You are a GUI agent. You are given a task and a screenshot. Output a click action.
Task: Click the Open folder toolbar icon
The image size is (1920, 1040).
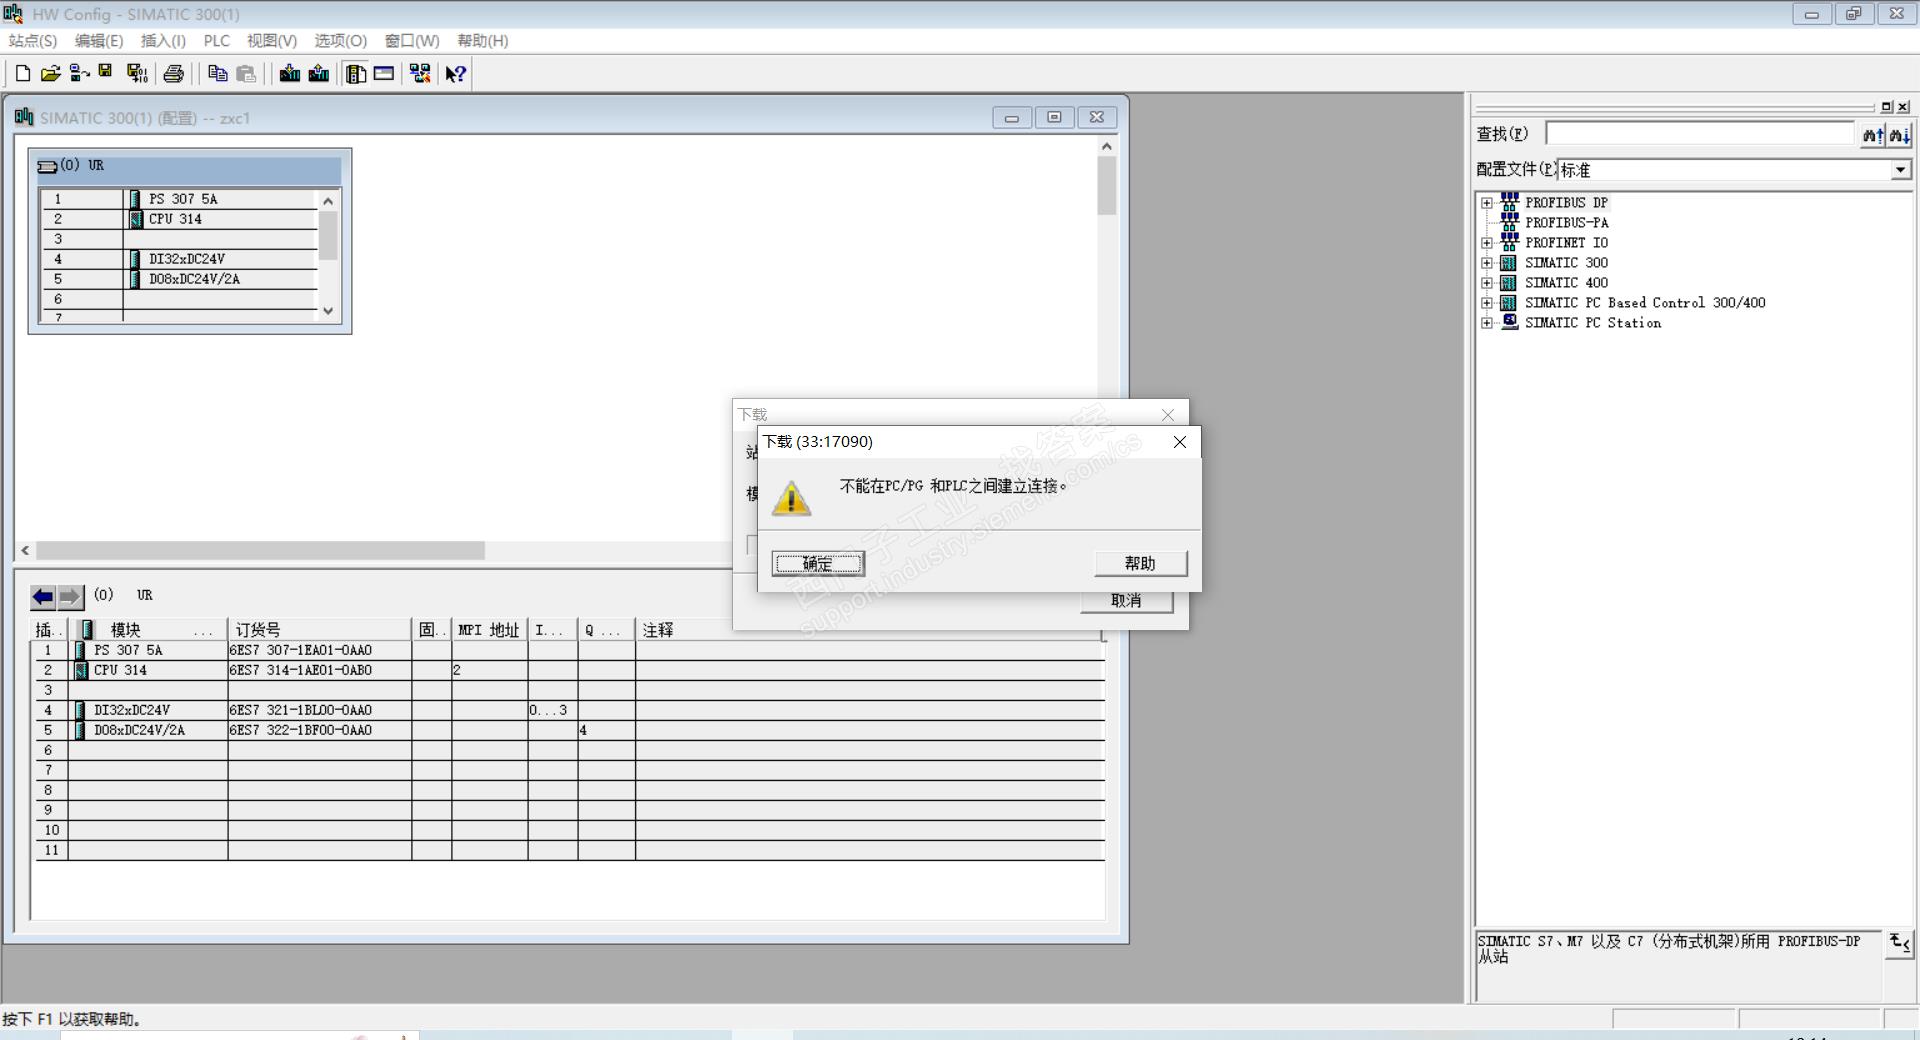[50, 73]
